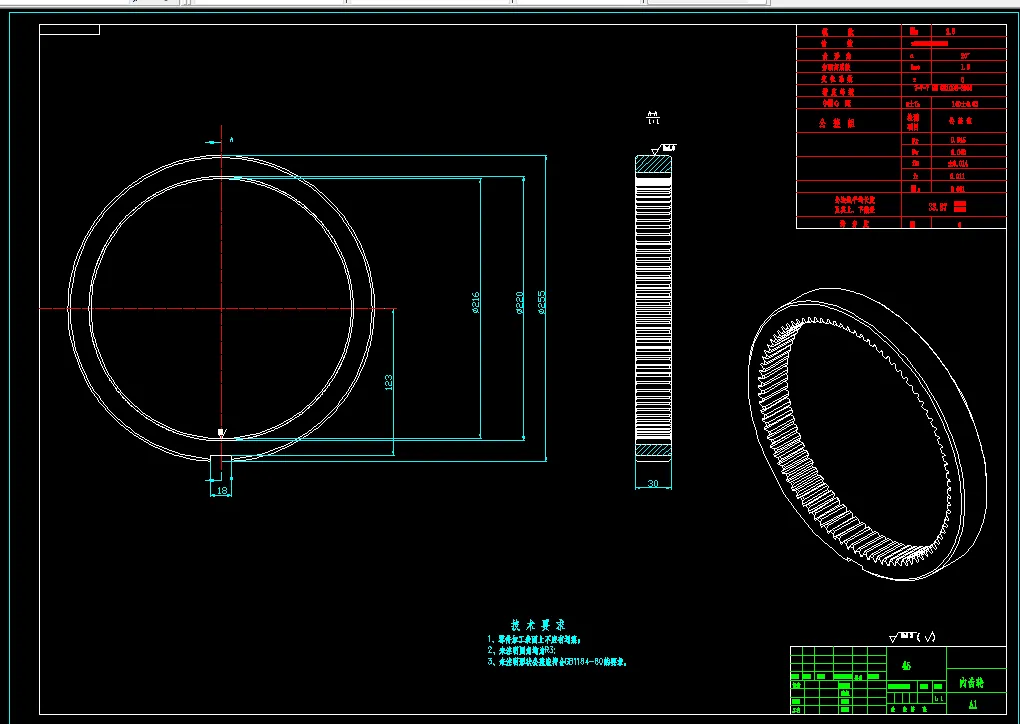The height and width of the screenshot is (724, 1020).
Task: Select the isometric 3D ring gear view
Action: coord(867,434)
